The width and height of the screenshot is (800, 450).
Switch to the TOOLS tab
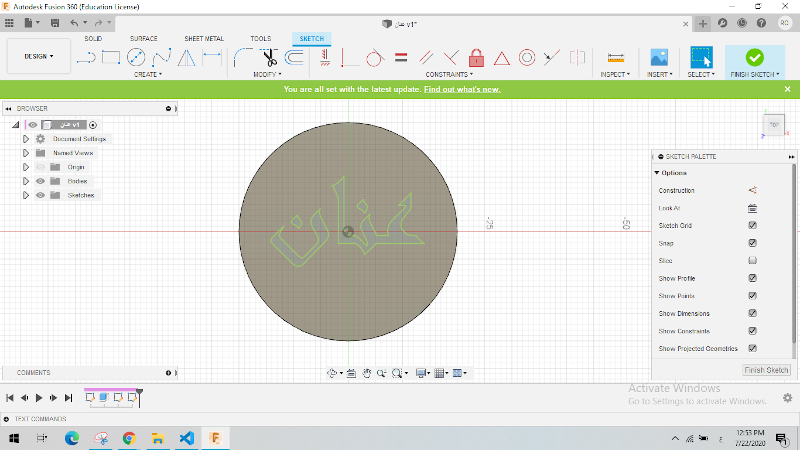261,38
